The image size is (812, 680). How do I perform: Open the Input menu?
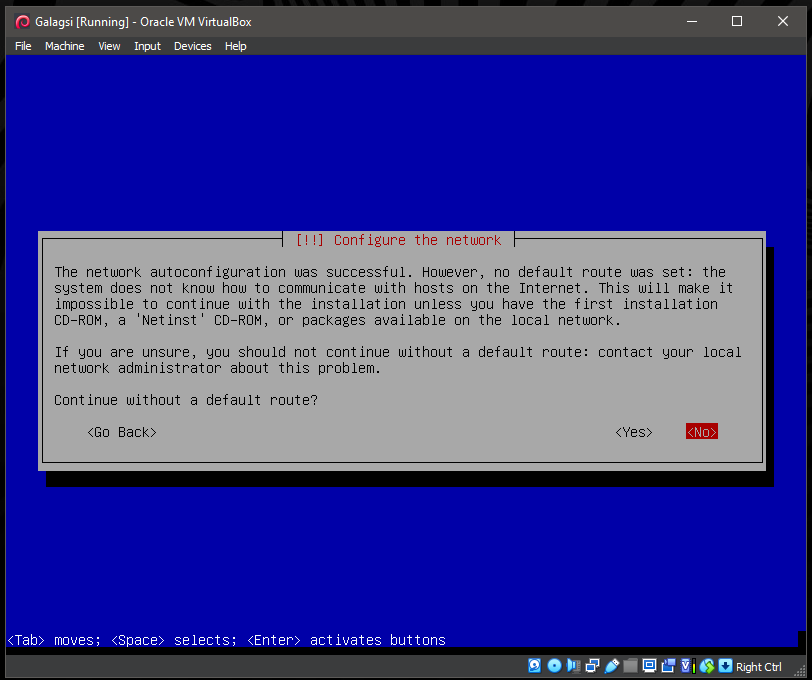point(148,46)
